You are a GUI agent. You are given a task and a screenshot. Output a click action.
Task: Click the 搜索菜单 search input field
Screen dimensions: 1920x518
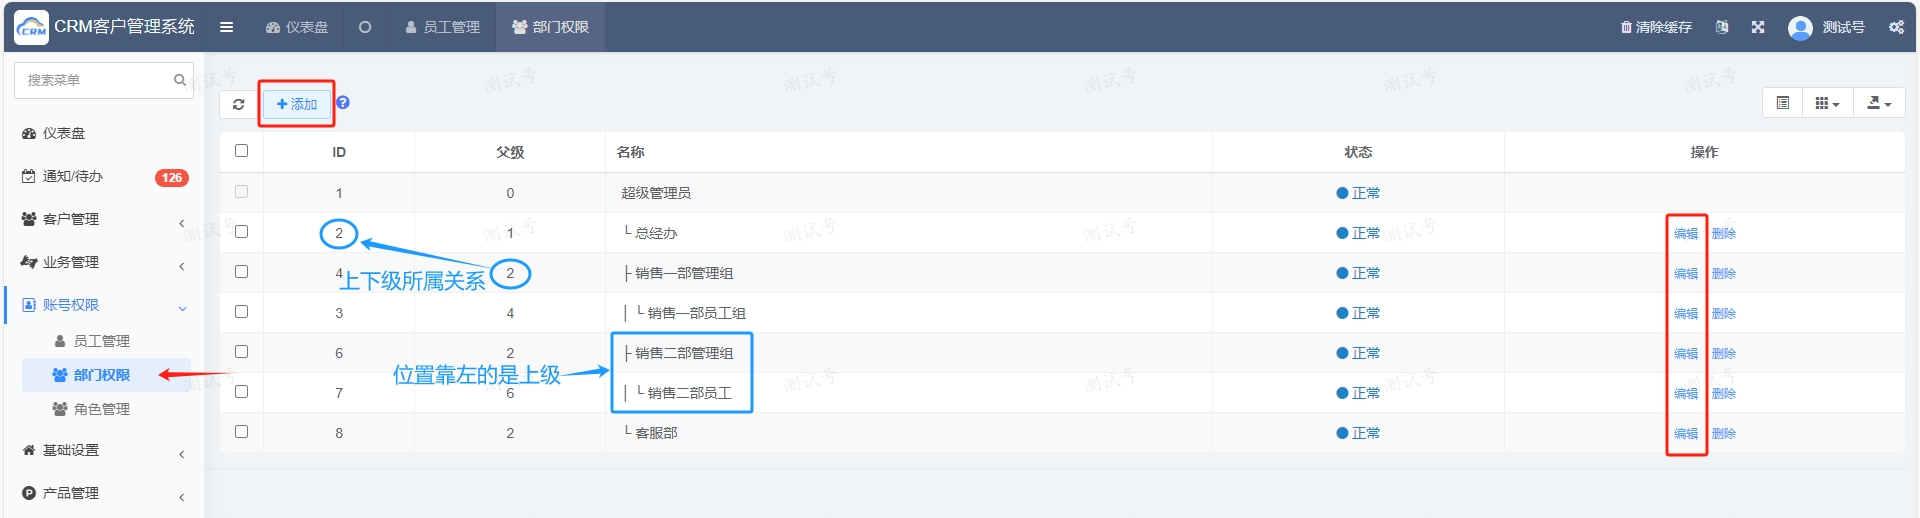coord(96,80)
